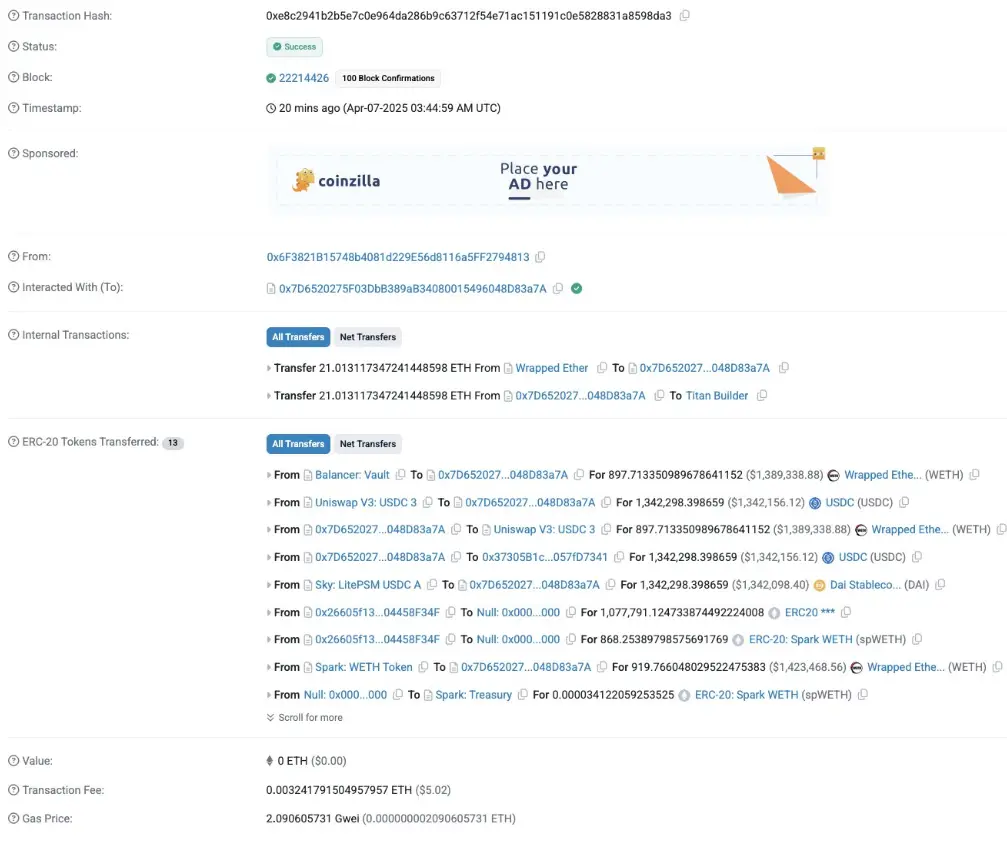Switch to Net Transfers for ERC-20 tokens
The height and width of the screenshot is (841, 1007).
[x=367, y=444]
